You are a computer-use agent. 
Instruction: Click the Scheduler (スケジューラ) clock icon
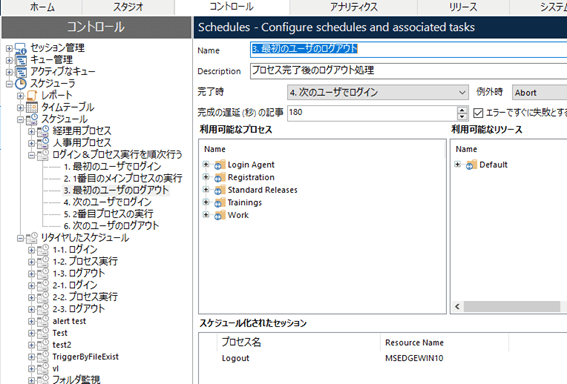coord(21,84)
